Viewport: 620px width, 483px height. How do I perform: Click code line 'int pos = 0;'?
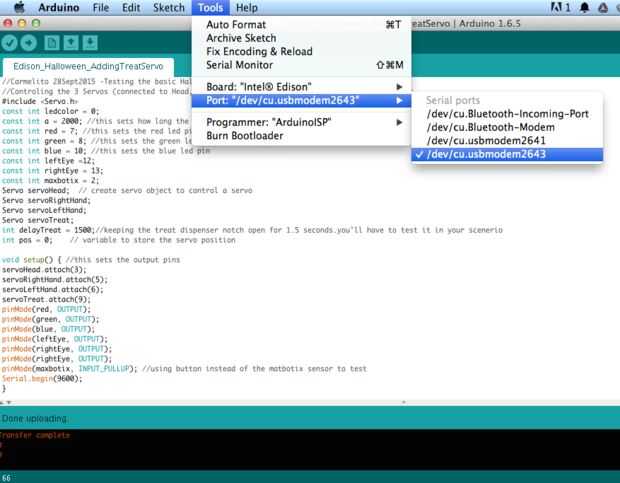coord(119,240)
